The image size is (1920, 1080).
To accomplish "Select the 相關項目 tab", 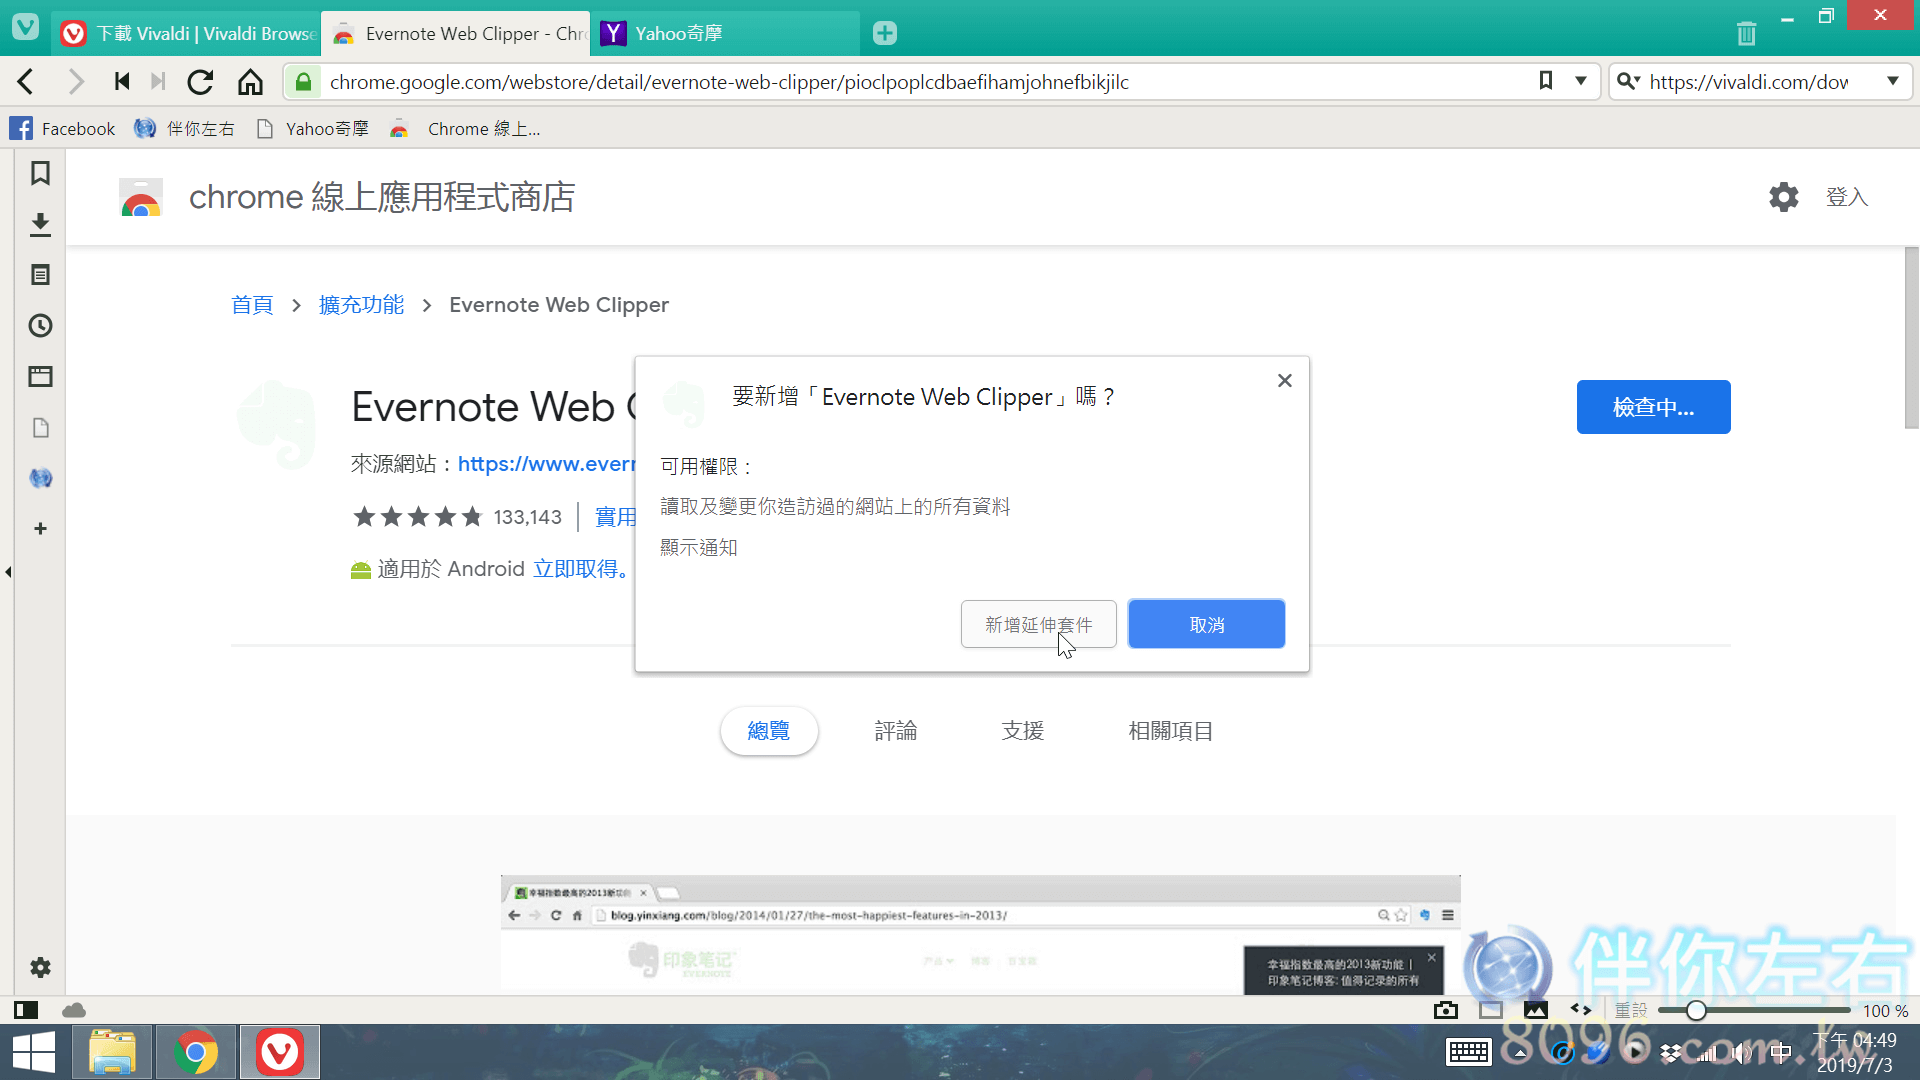I will pos(1171,731).
